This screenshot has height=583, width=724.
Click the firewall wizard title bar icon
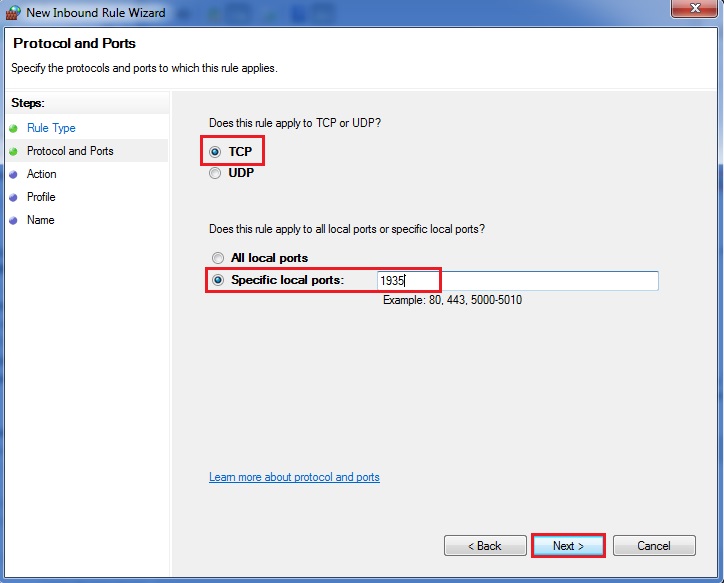[14, 13]
